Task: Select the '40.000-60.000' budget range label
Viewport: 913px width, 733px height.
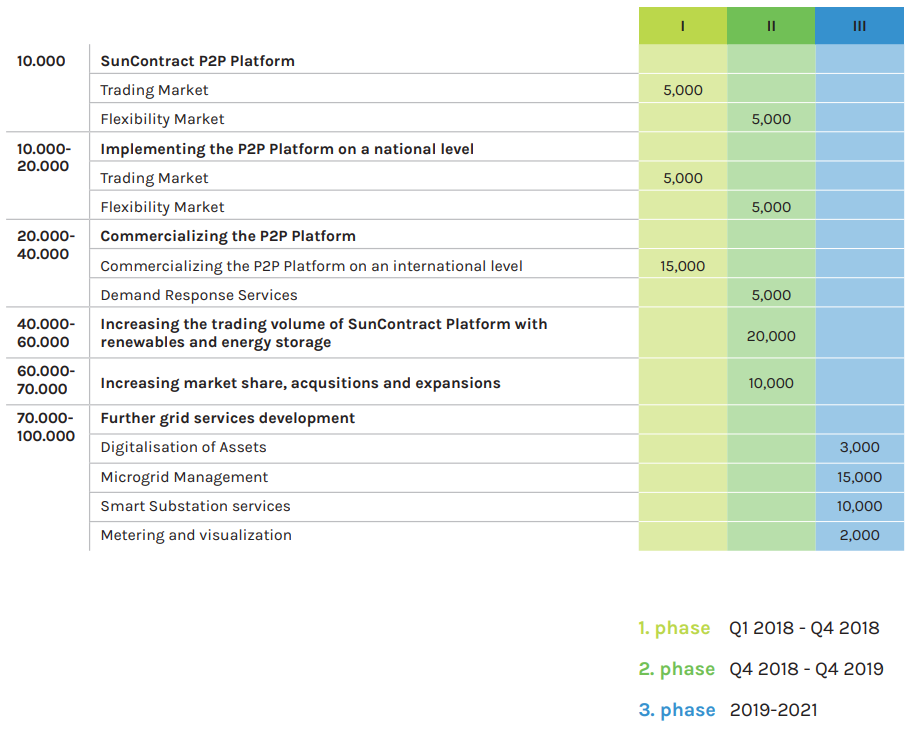Action: [x=46, y=333]
